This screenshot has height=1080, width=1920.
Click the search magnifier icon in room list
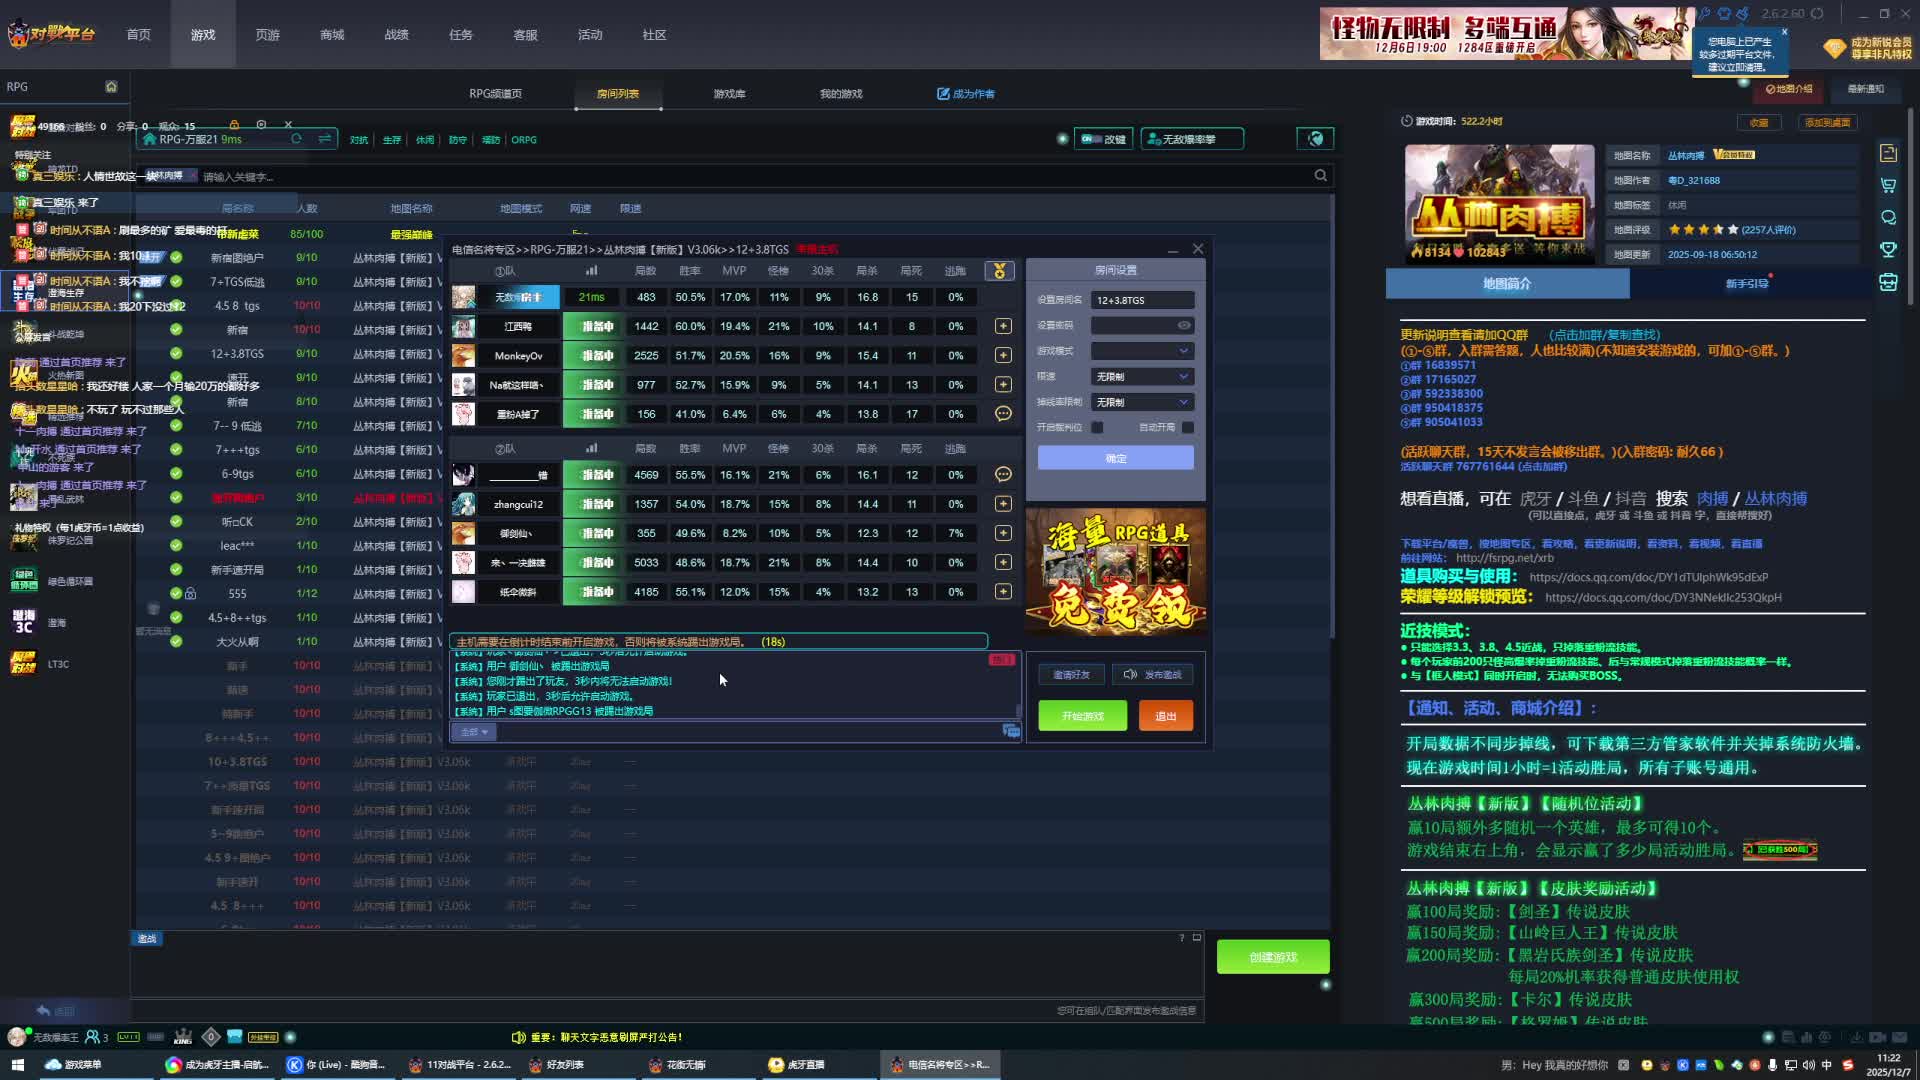(x=1321, y=176)
